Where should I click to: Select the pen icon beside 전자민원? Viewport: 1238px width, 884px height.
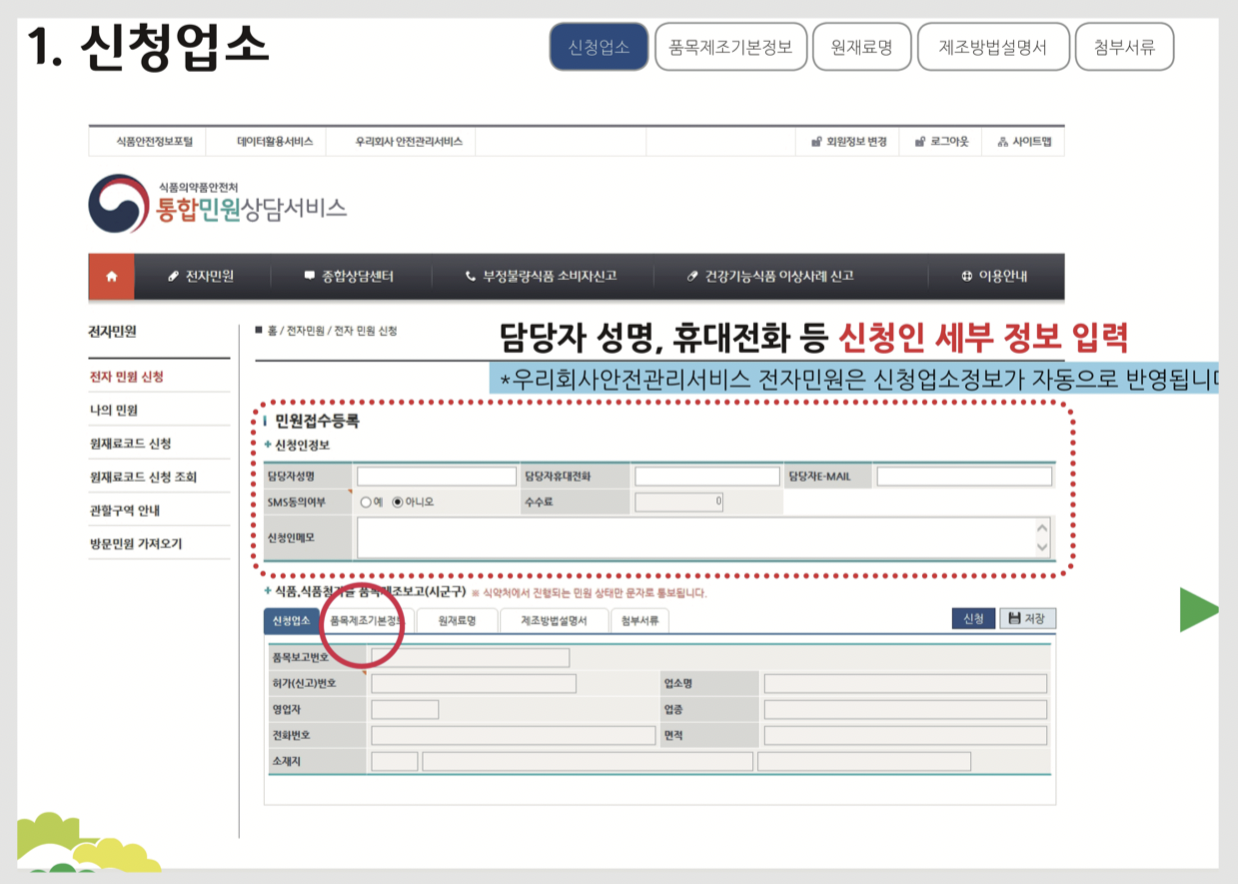[173, 276]
